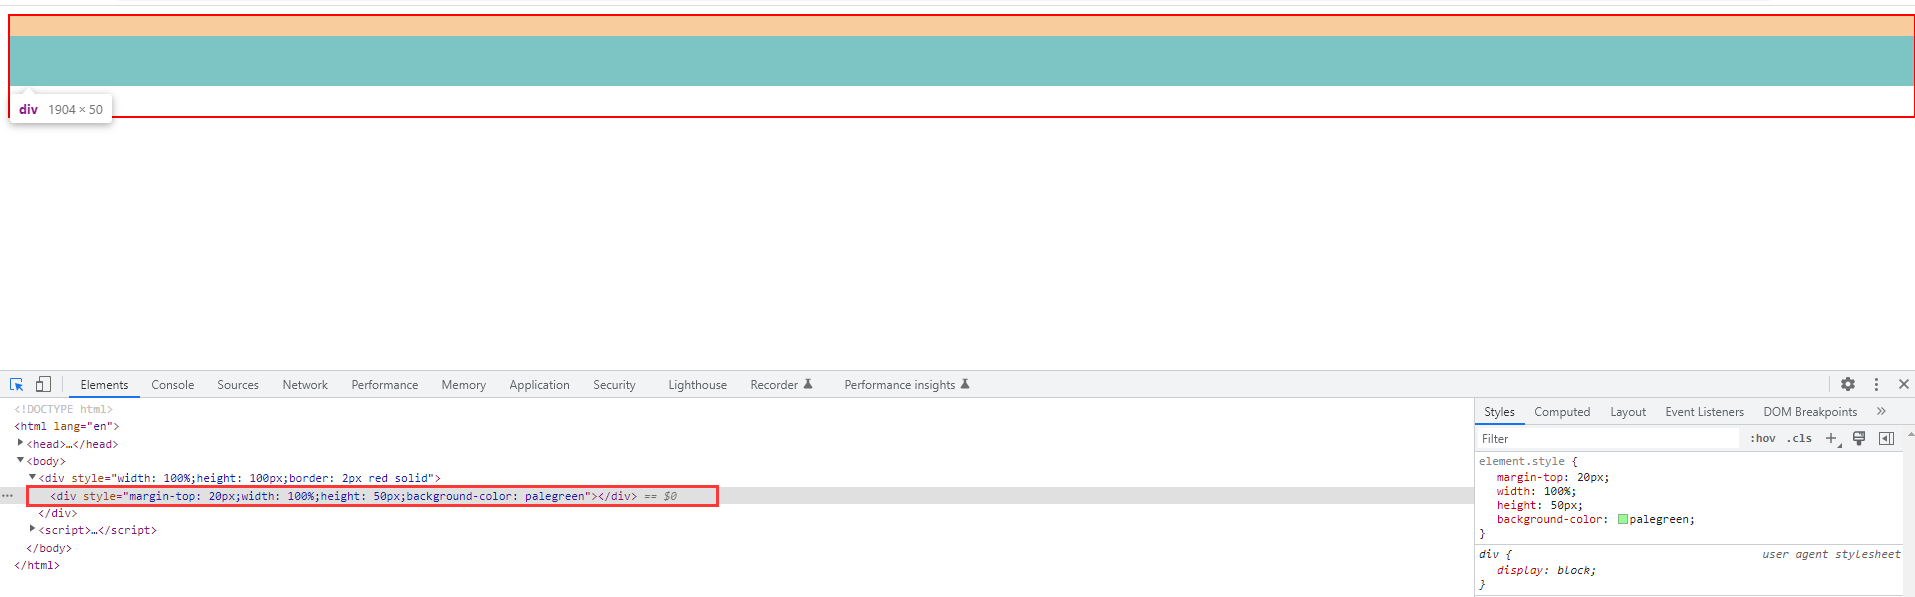Toggle the .cls class editor button
The image size is (1915, 597).
point(1799,439)
